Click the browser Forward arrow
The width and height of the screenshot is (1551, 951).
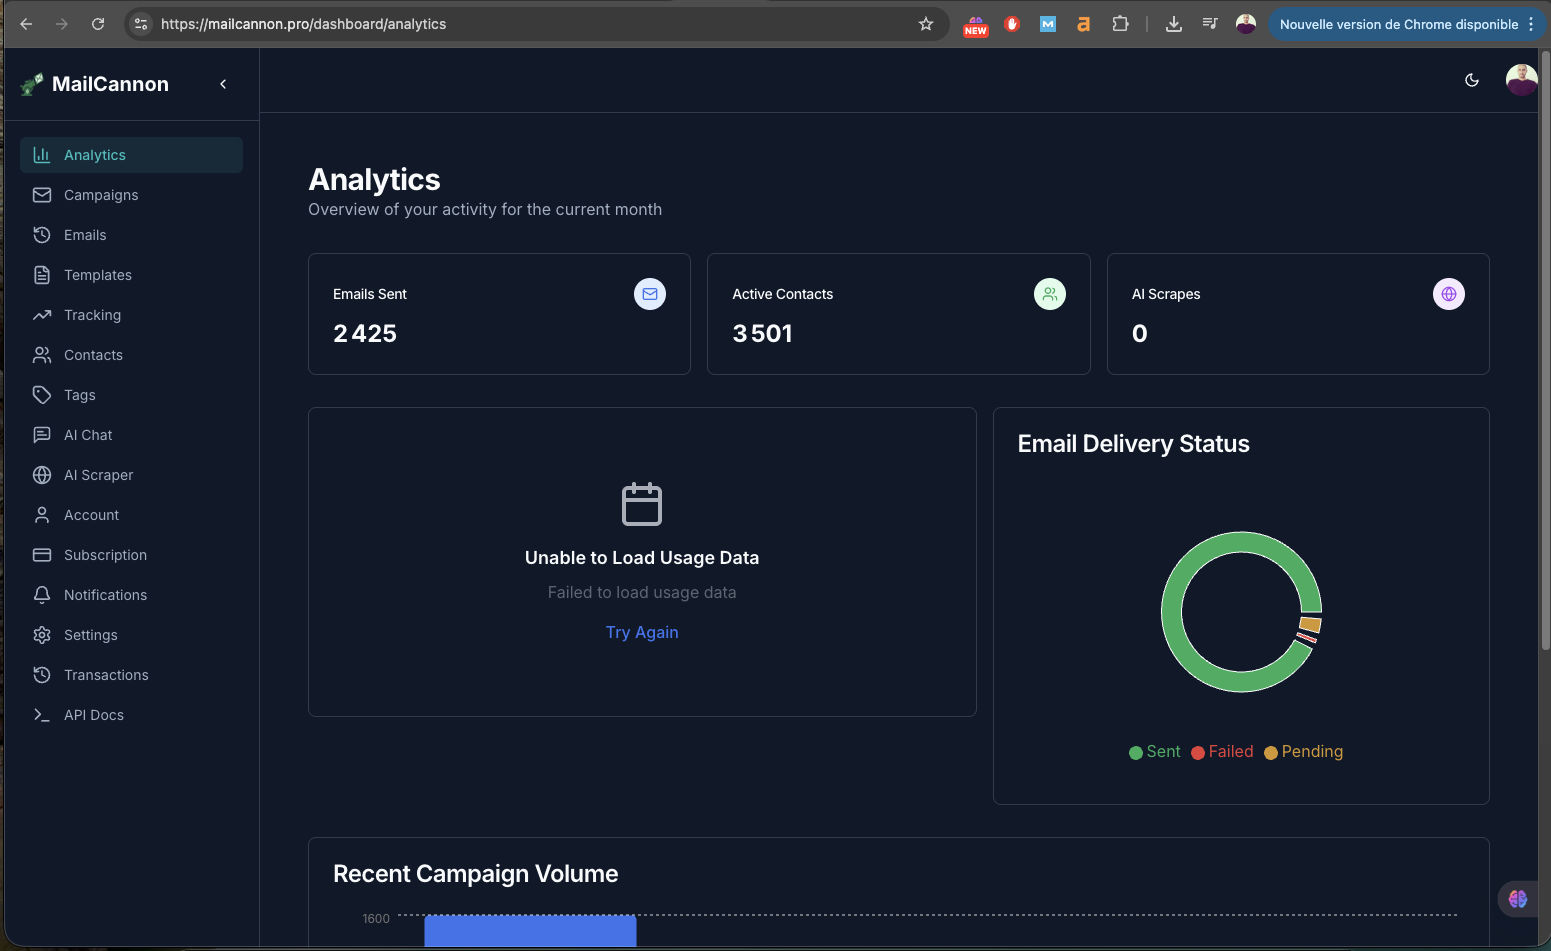(62, 24)
